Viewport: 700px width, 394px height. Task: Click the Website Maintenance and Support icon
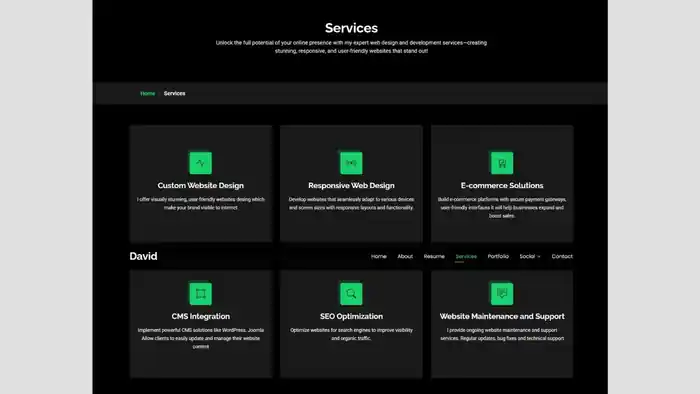click(502, 294)
